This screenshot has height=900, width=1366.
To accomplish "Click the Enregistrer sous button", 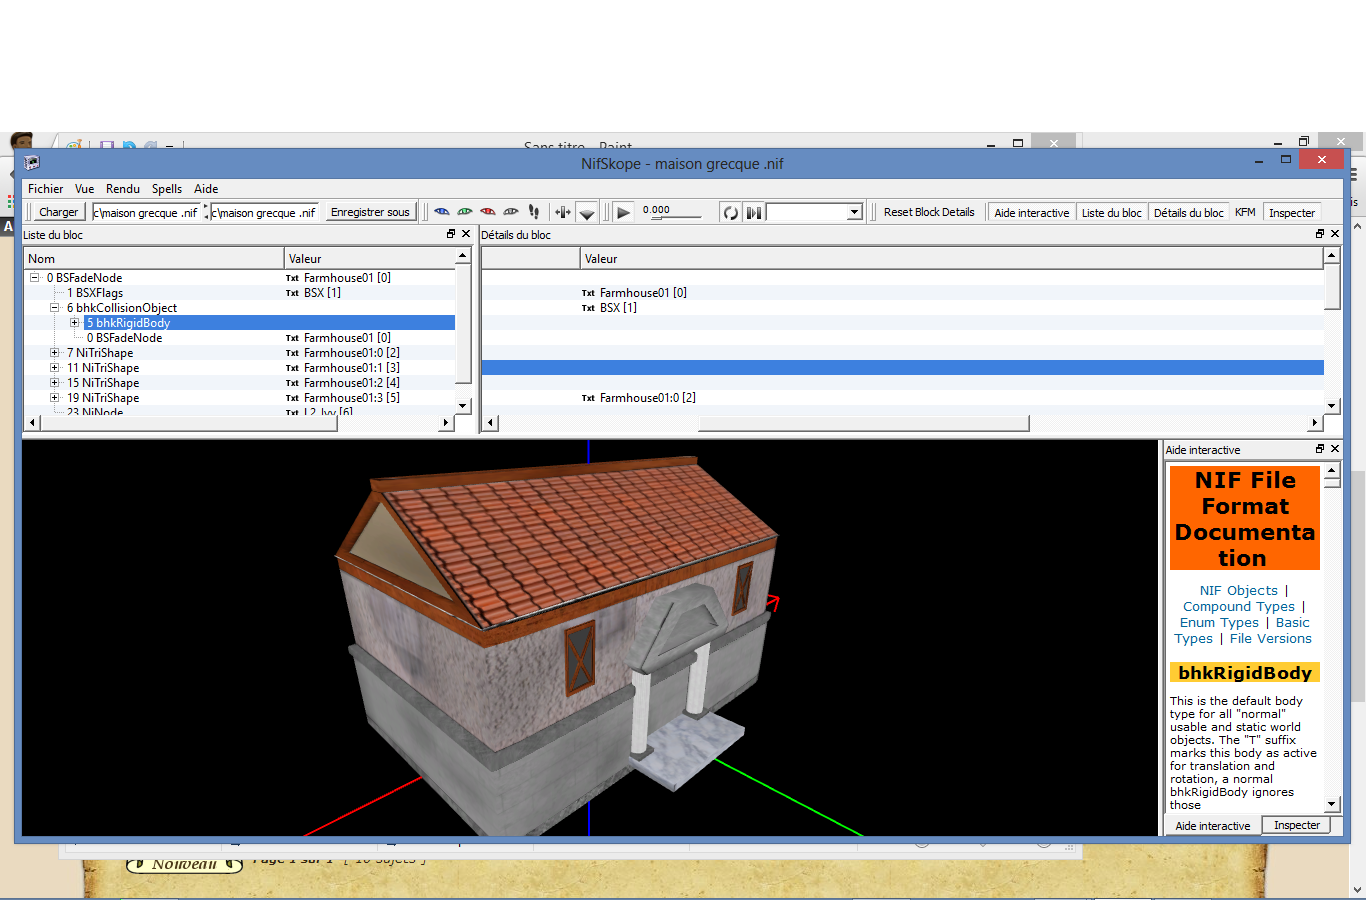I will point(370,212).
